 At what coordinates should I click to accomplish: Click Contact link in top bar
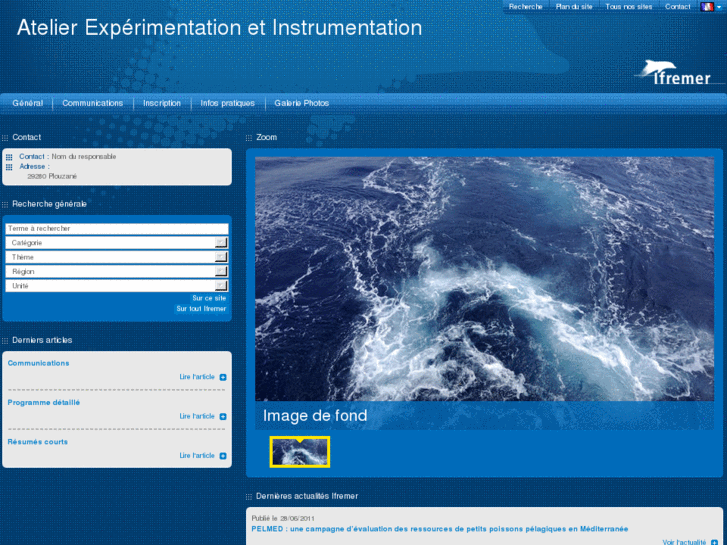coord(677,6)
